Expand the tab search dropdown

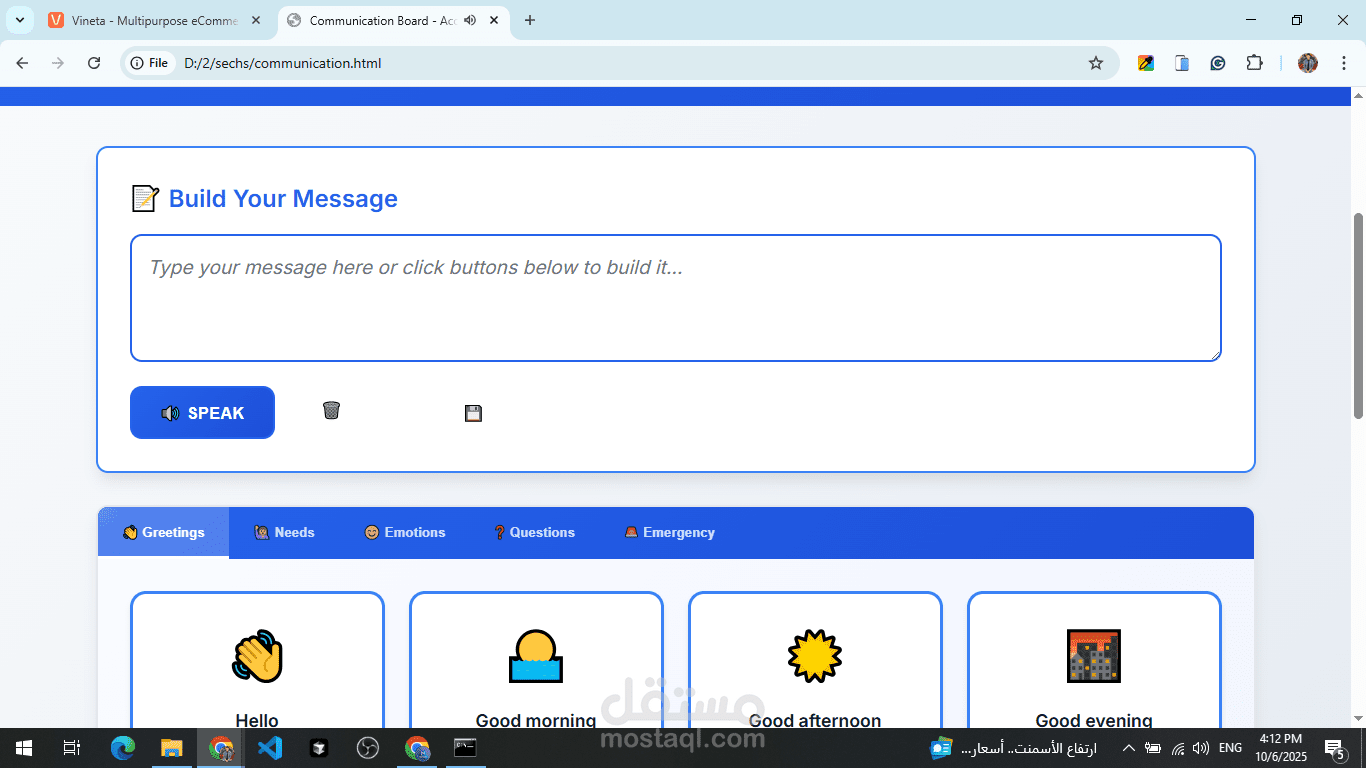pos(19,20)
